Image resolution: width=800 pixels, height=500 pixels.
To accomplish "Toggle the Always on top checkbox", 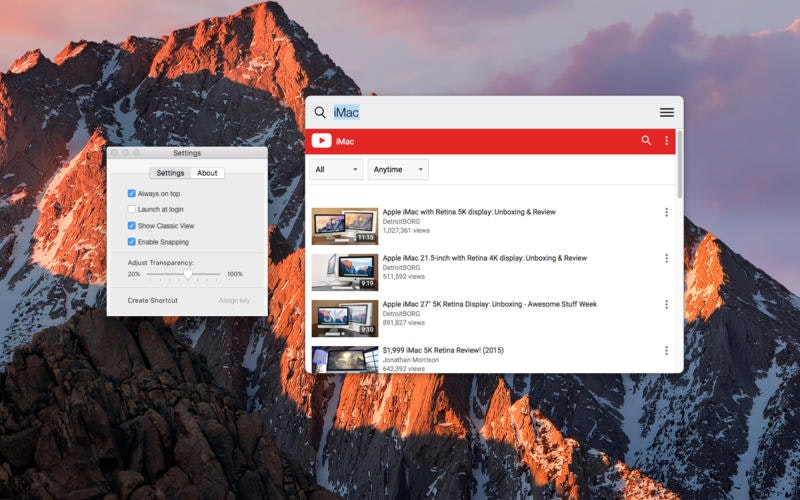I will pyautogui.click(x=132, y=193).
